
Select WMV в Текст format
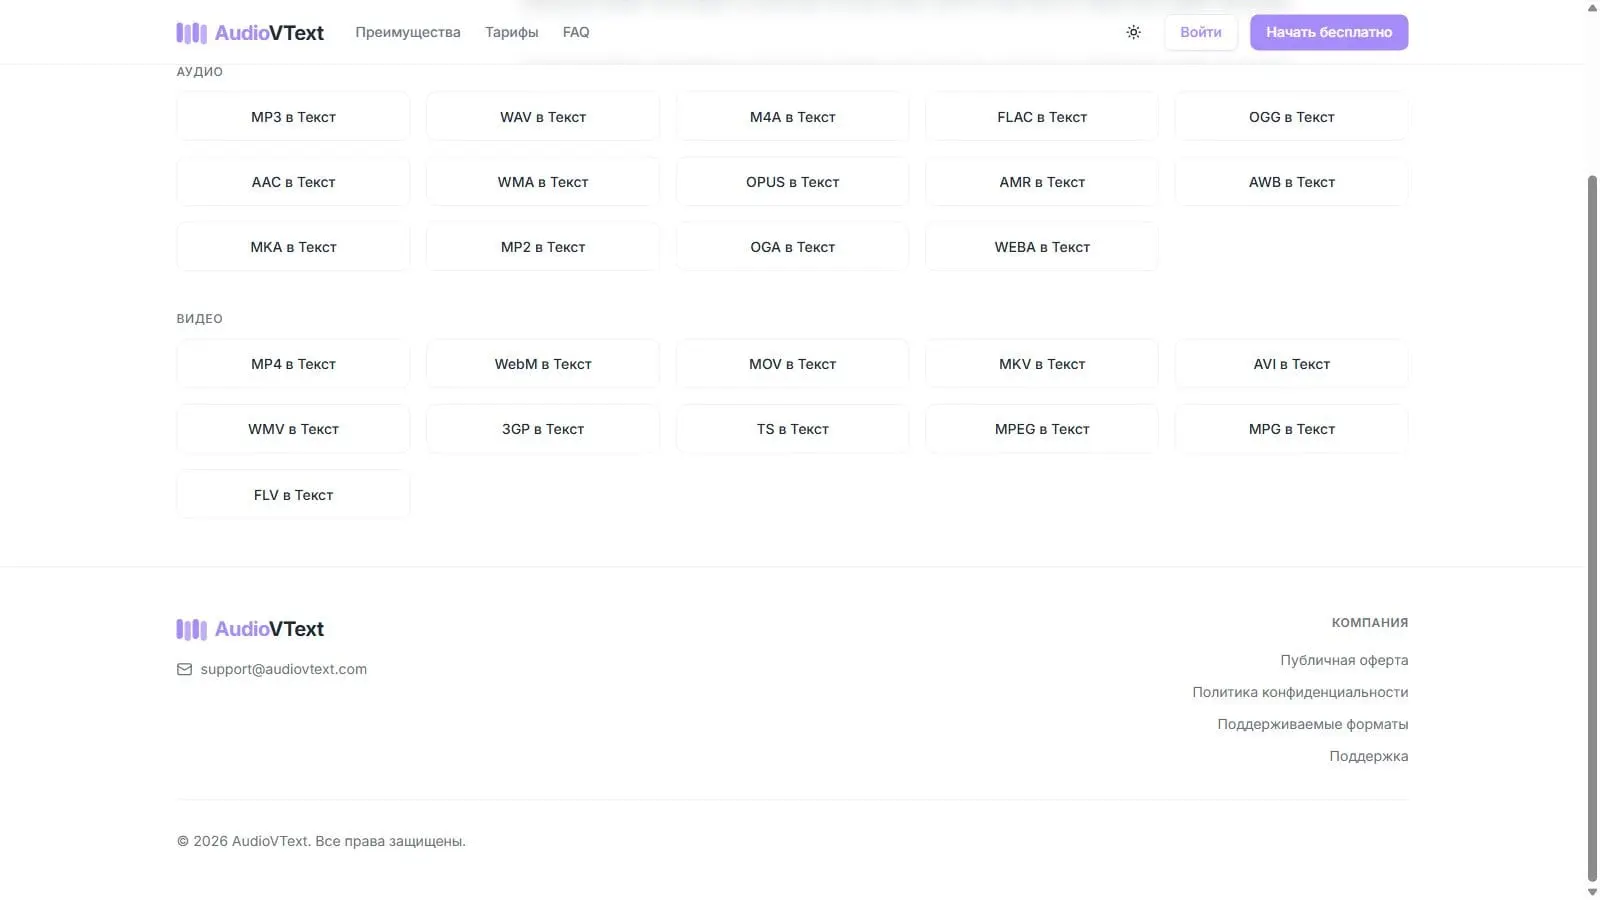tap(293, 429)
